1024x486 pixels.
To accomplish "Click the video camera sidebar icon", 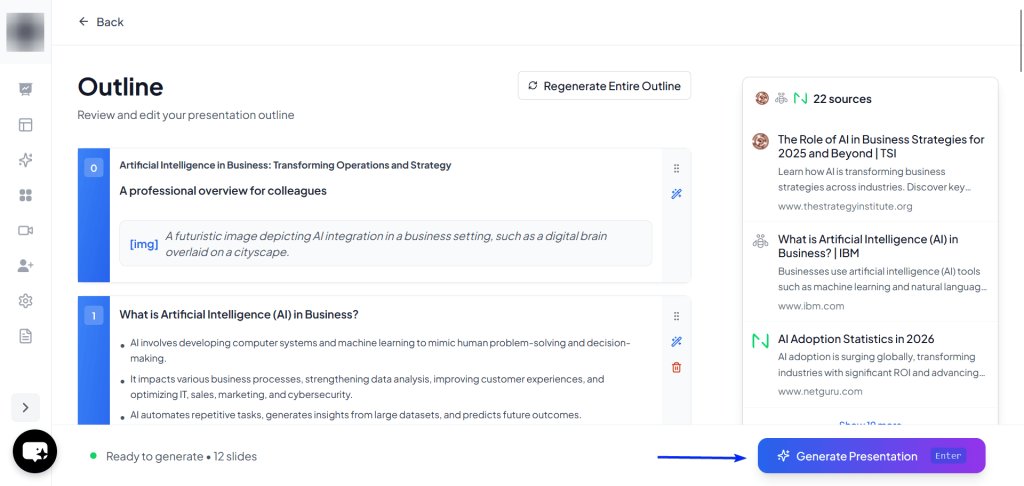I will click(x=26, y=230).
